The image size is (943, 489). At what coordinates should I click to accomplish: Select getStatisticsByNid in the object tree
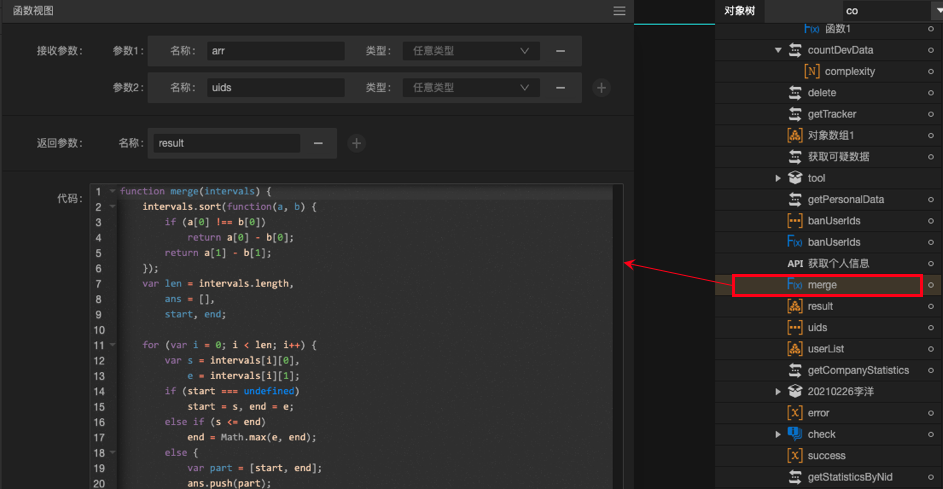(850, 477)
